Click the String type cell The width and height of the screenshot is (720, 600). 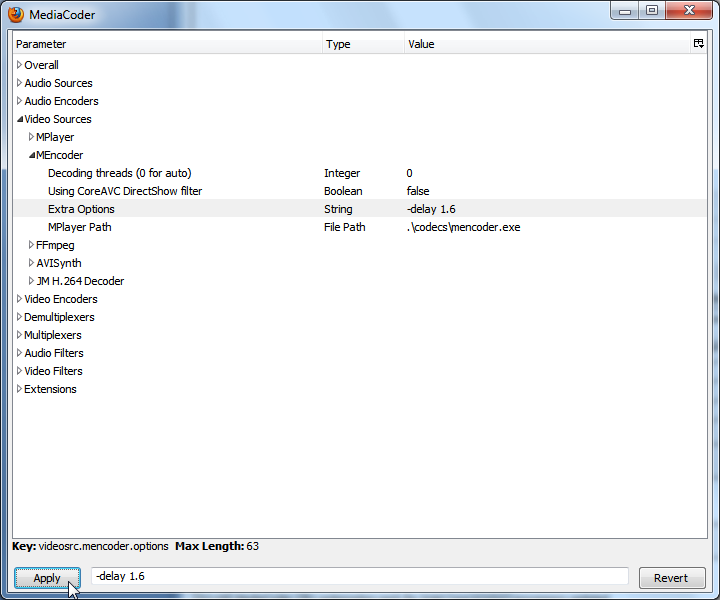338,209
